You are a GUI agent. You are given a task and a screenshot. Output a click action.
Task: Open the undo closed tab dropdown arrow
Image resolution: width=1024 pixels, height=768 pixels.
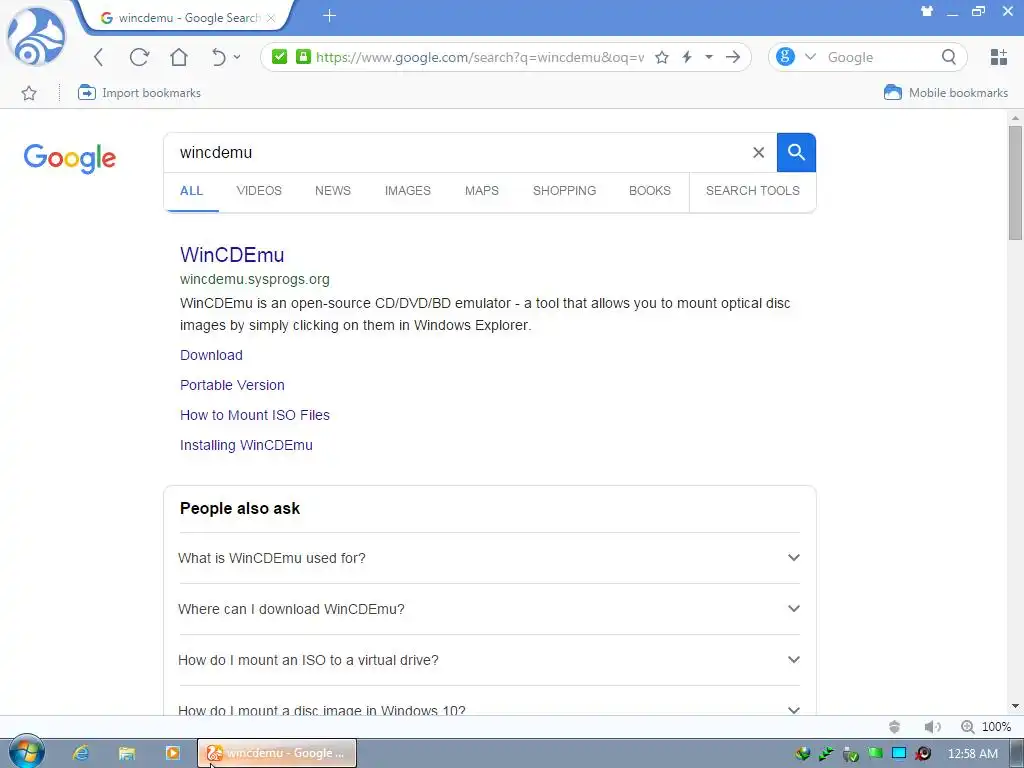(237, 57)
